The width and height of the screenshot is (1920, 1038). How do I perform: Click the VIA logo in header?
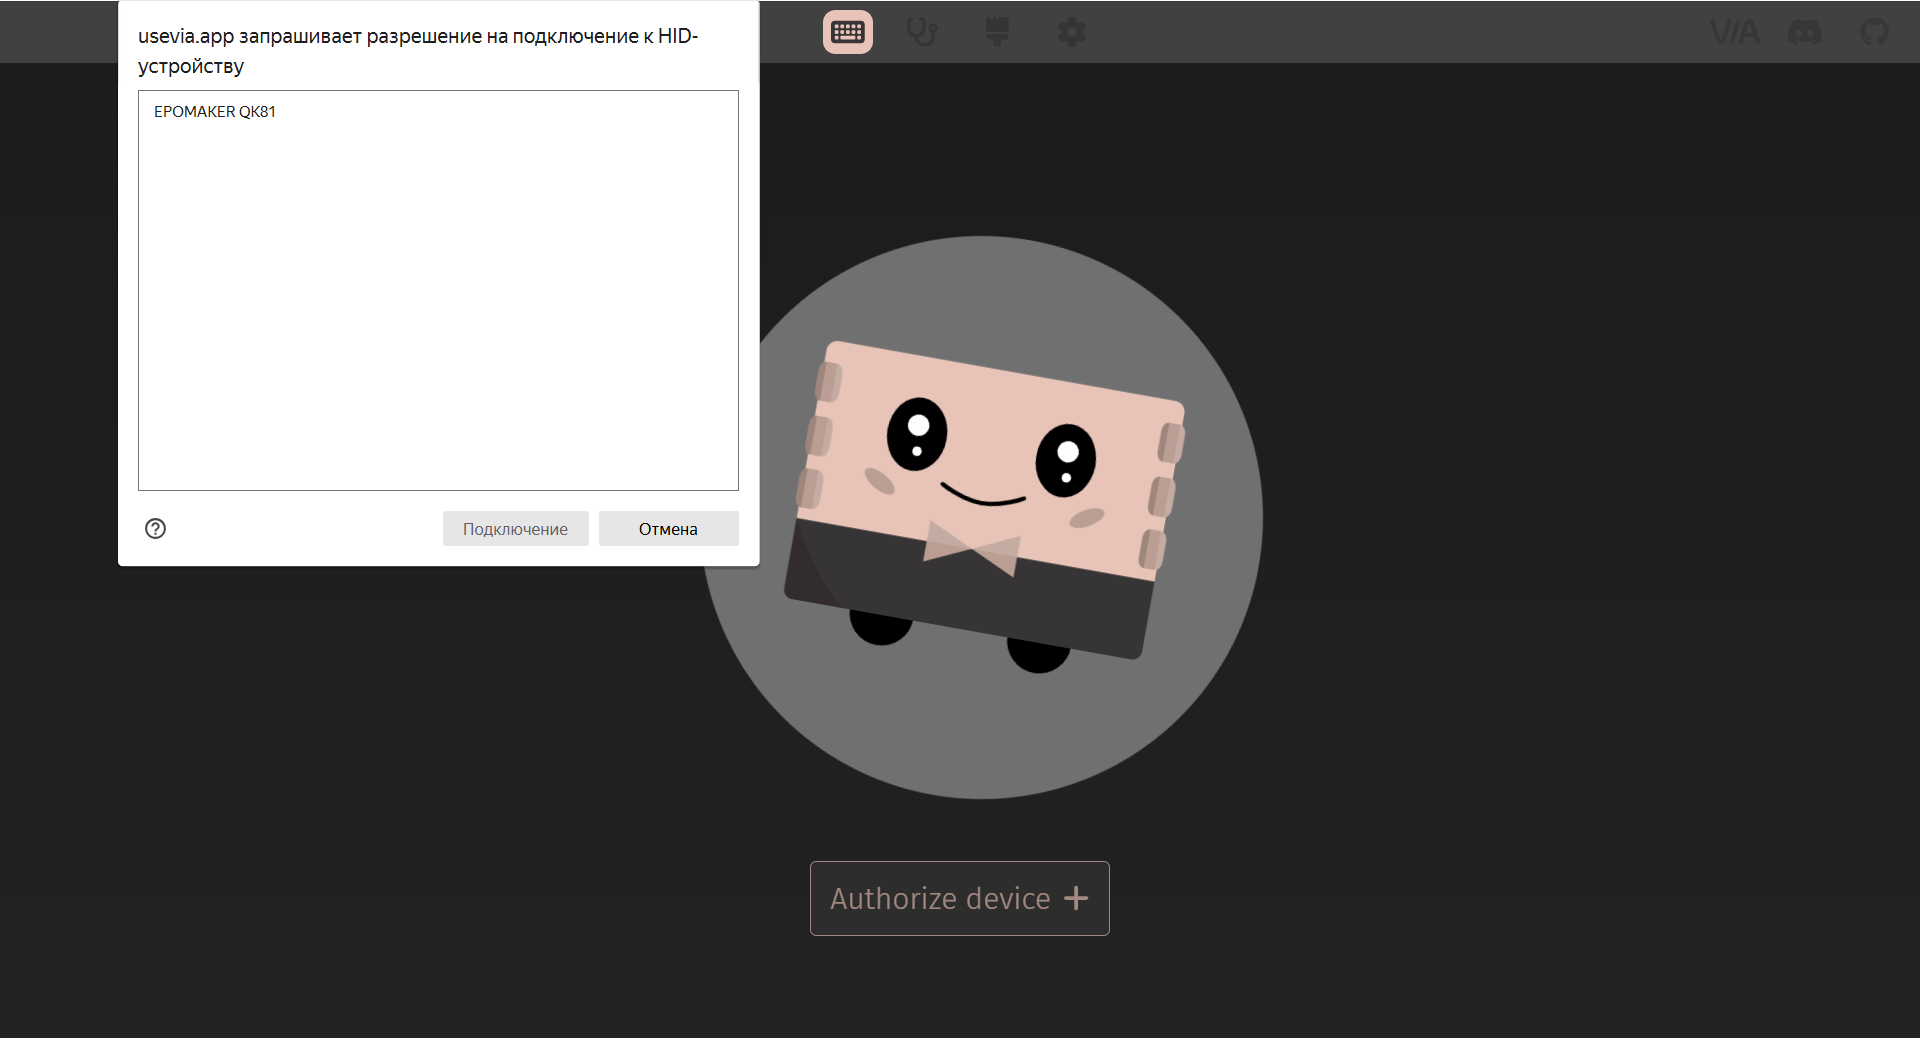1734,32
